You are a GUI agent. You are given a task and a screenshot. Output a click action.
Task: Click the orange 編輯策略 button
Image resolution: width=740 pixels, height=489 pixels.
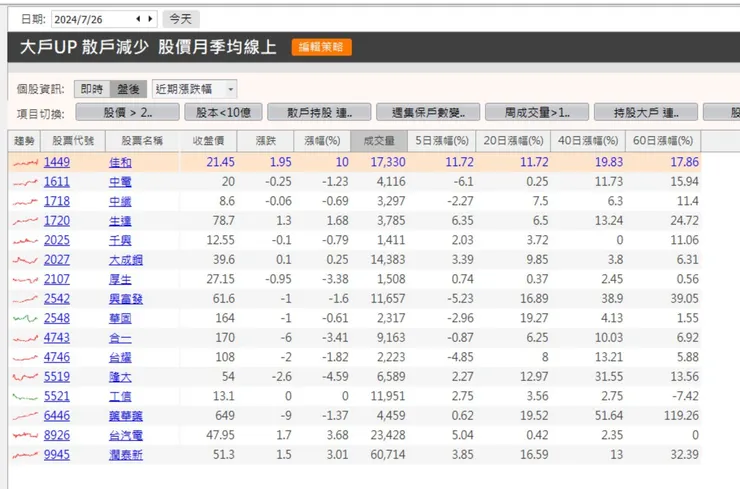coord(321,47)
